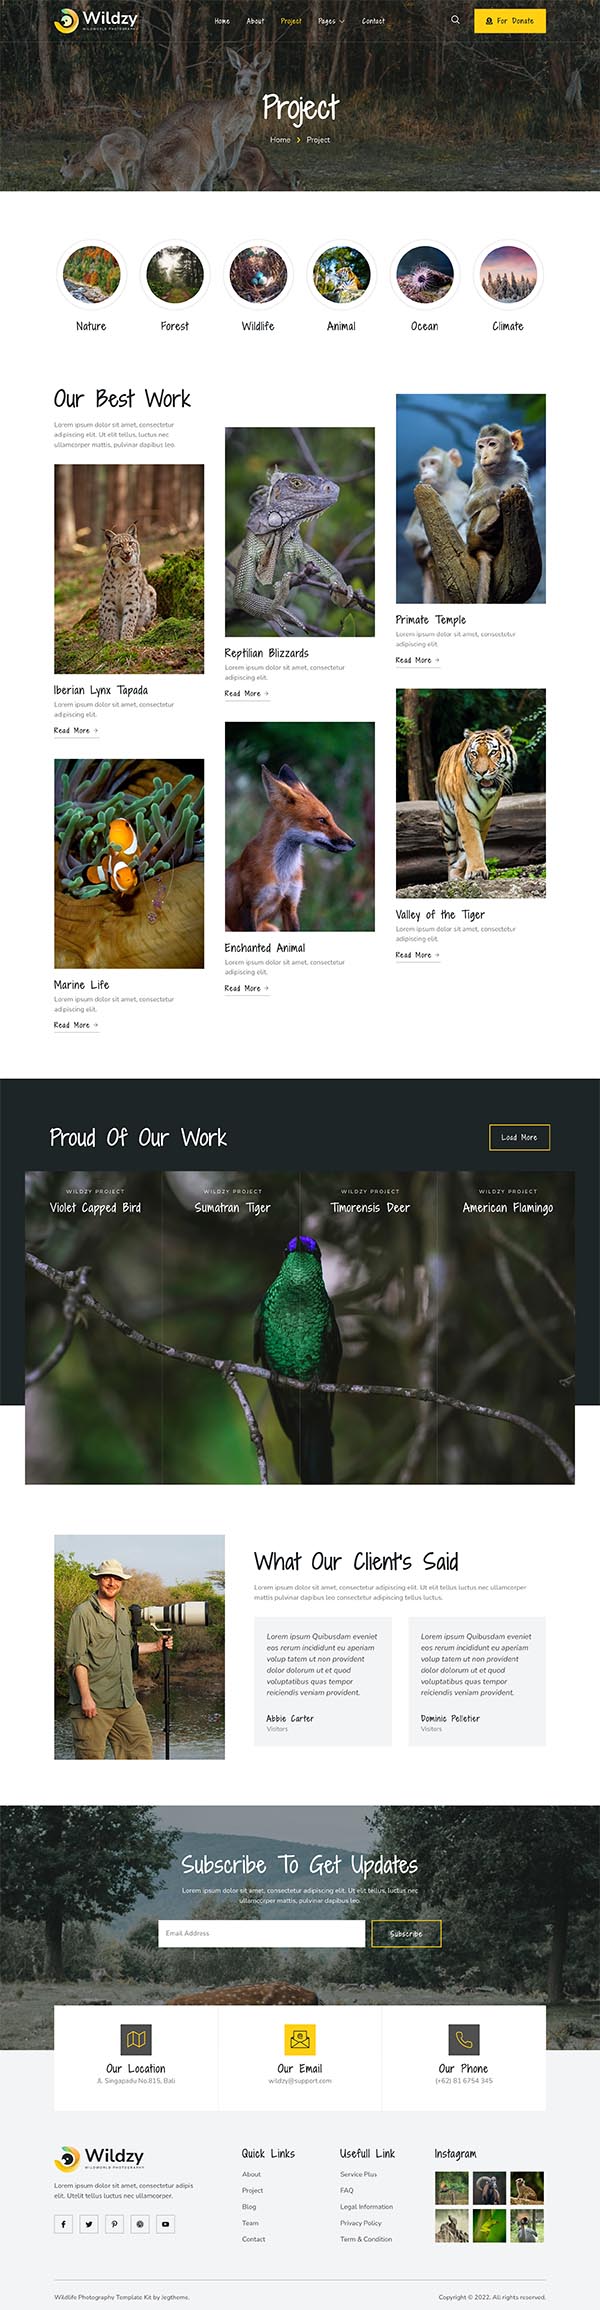Select the Sumatran Tiger project tab

pos(232,1208)
